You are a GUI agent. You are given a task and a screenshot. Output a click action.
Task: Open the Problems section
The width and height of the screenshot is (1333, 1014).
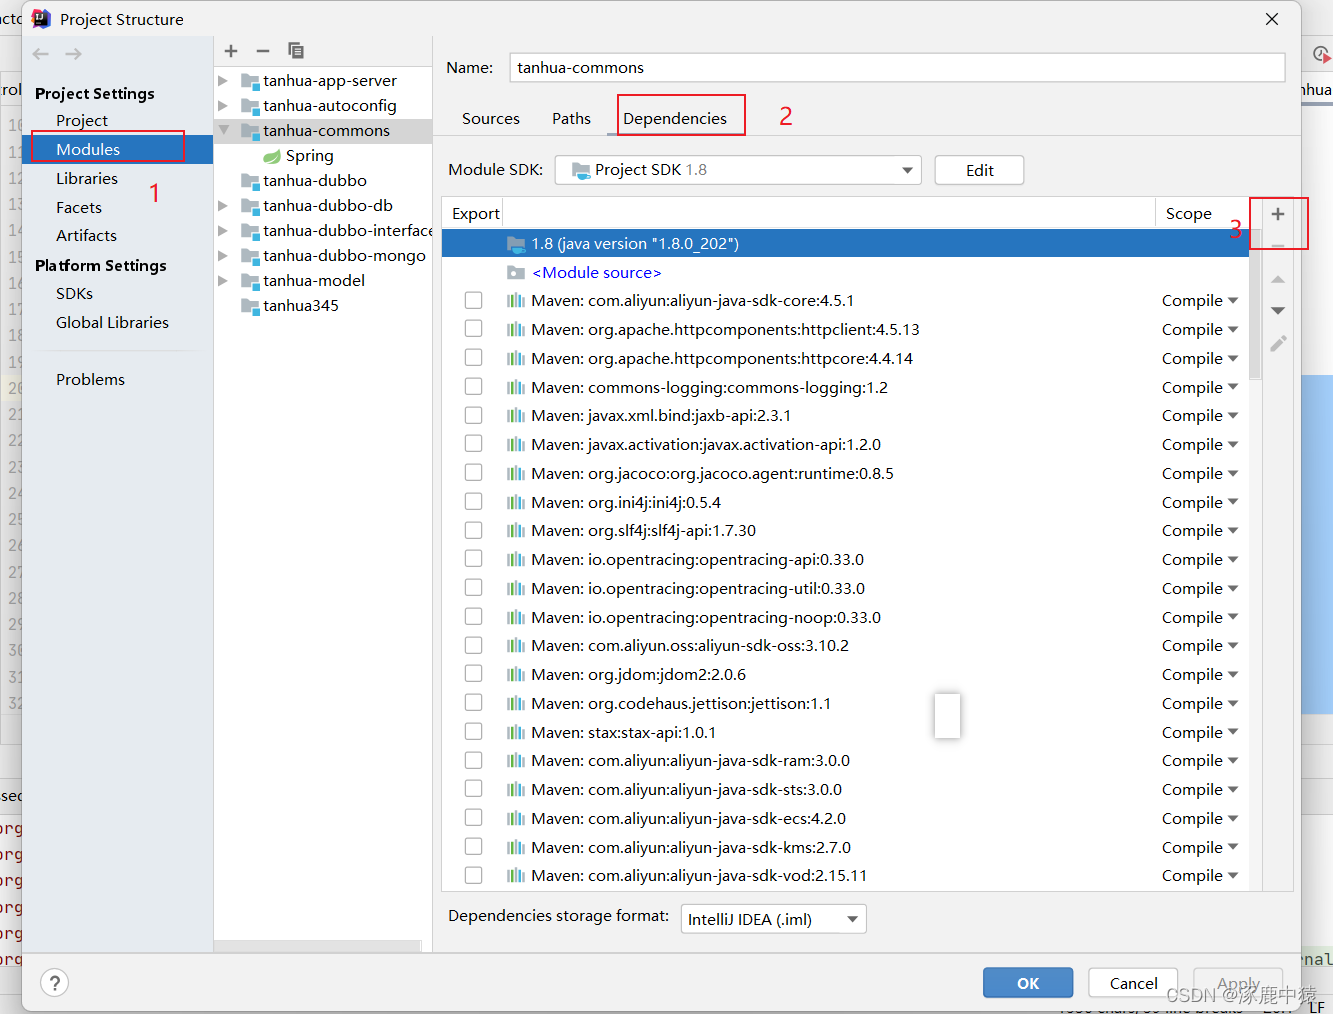[x=90, y=379]
